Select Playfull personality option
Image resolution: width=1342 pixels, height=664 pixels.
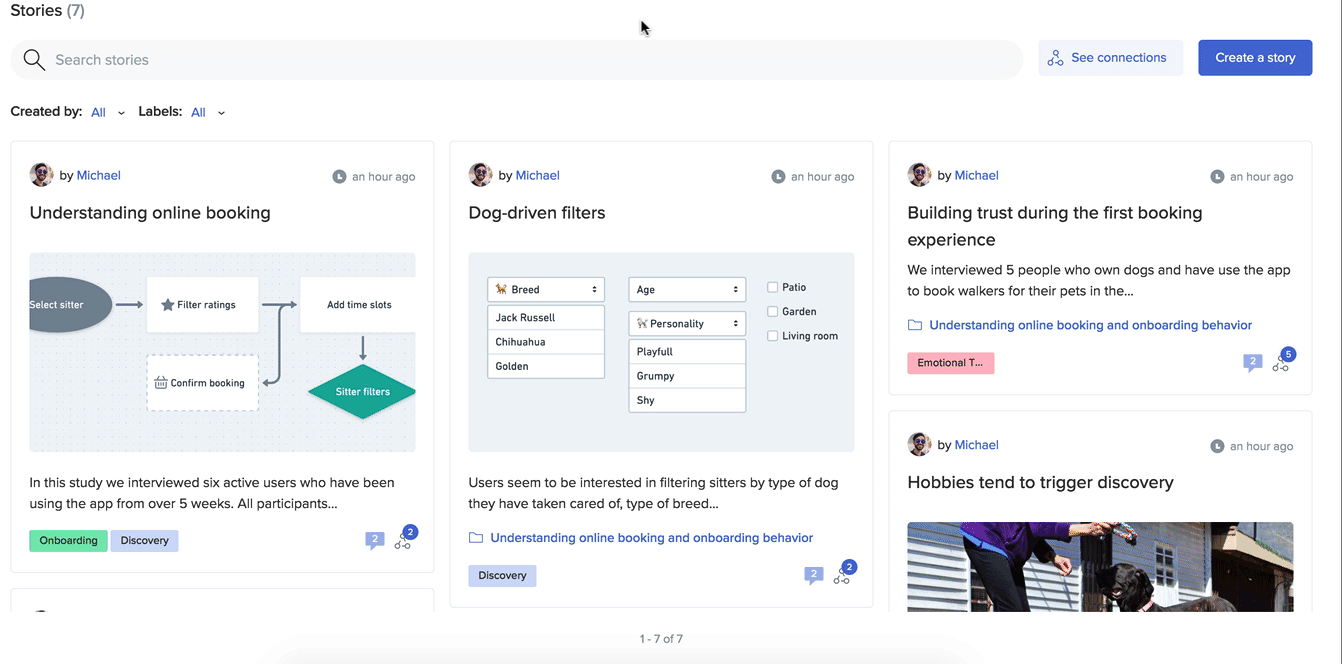click(x=687, y=352)
